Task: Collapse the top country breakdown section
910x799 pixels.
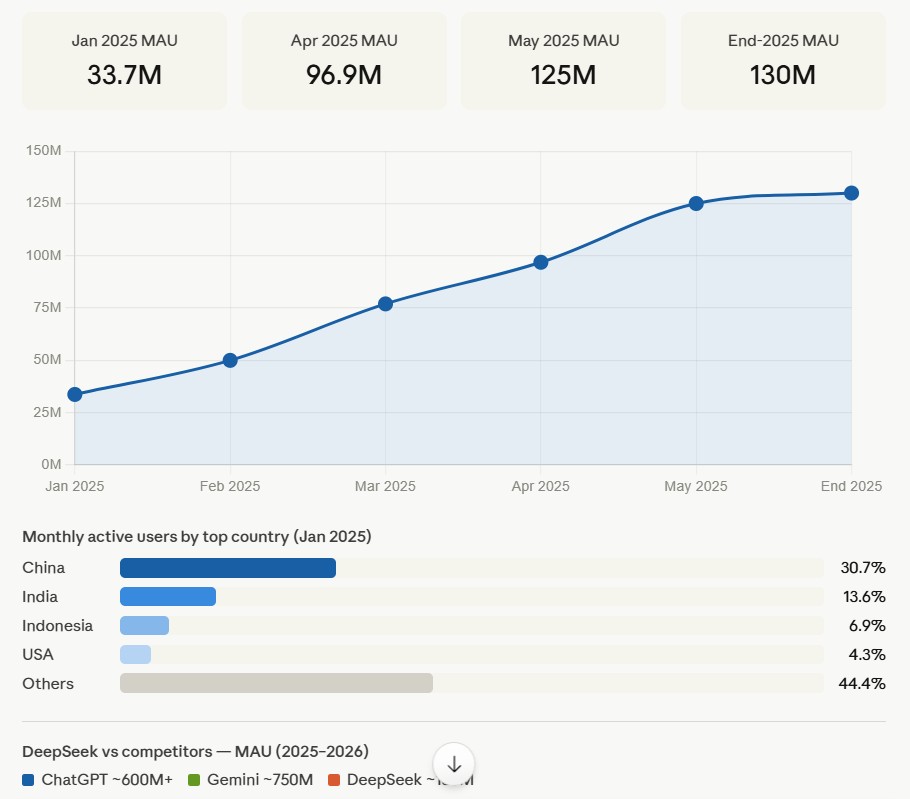Action: [x=196, y=536]
